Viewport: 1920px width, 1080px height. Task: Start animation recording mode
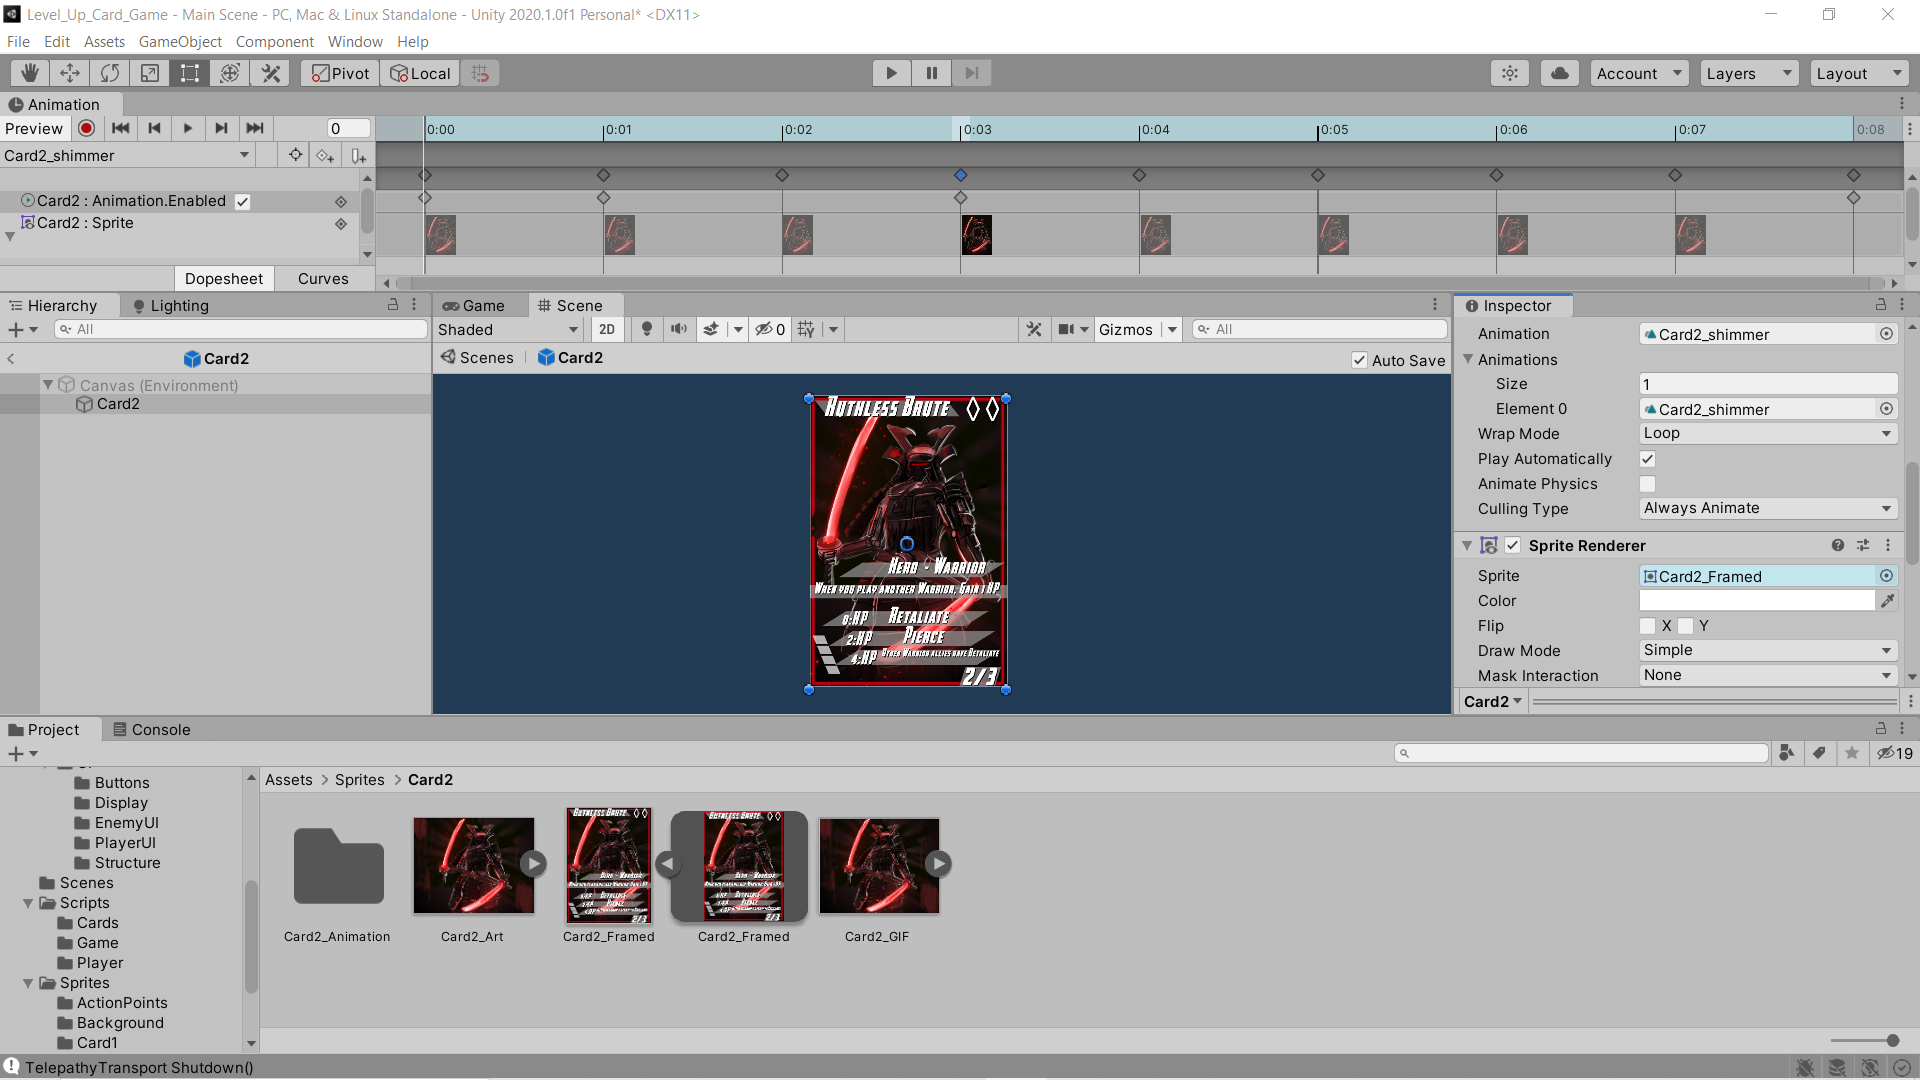87,128
